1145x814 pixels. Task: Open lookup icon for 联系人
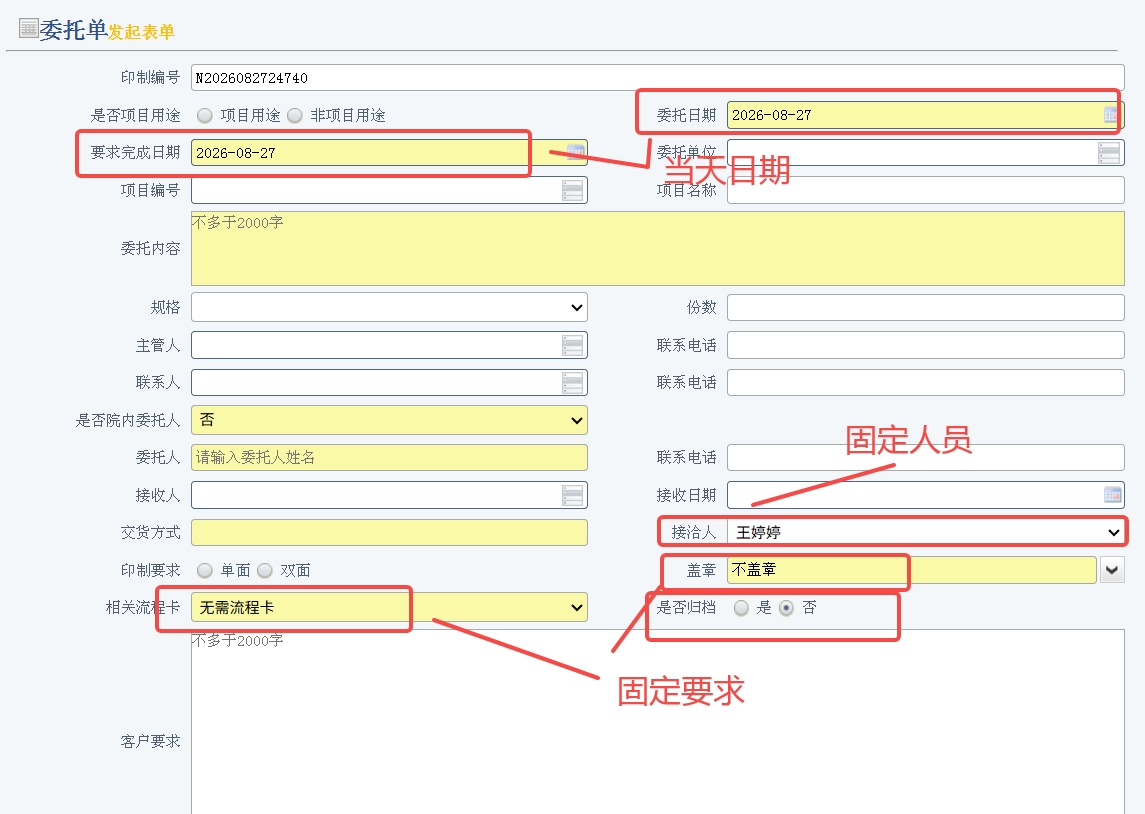(x=572, y=383)
